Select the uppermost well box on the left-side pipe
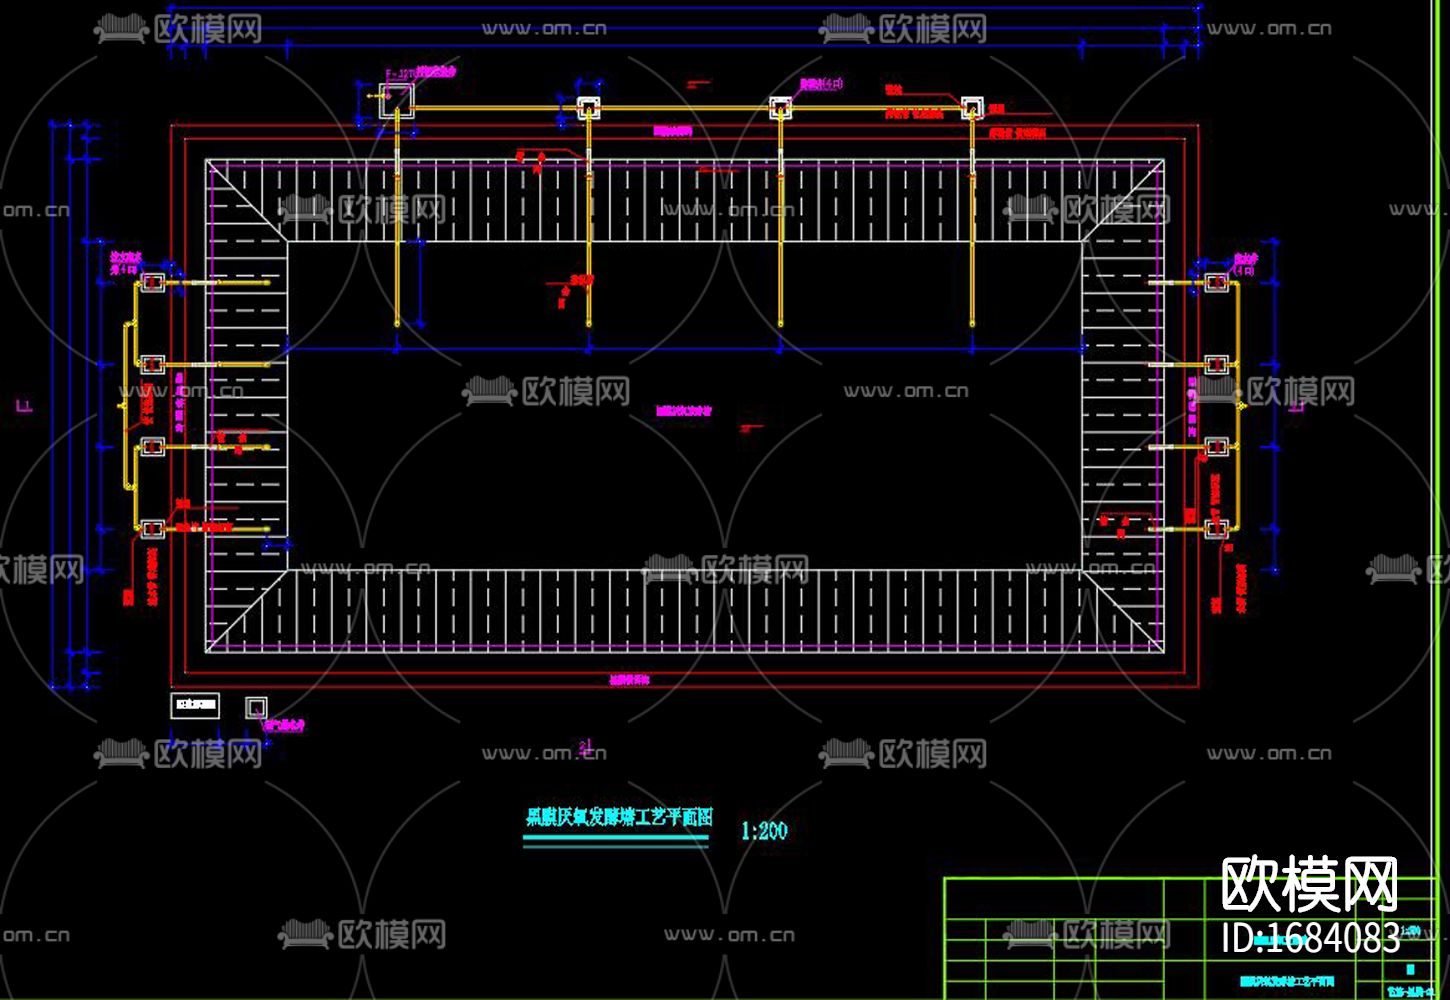Image resolution: width=1450 pixels, height=1000 pixels. [151, 283]
